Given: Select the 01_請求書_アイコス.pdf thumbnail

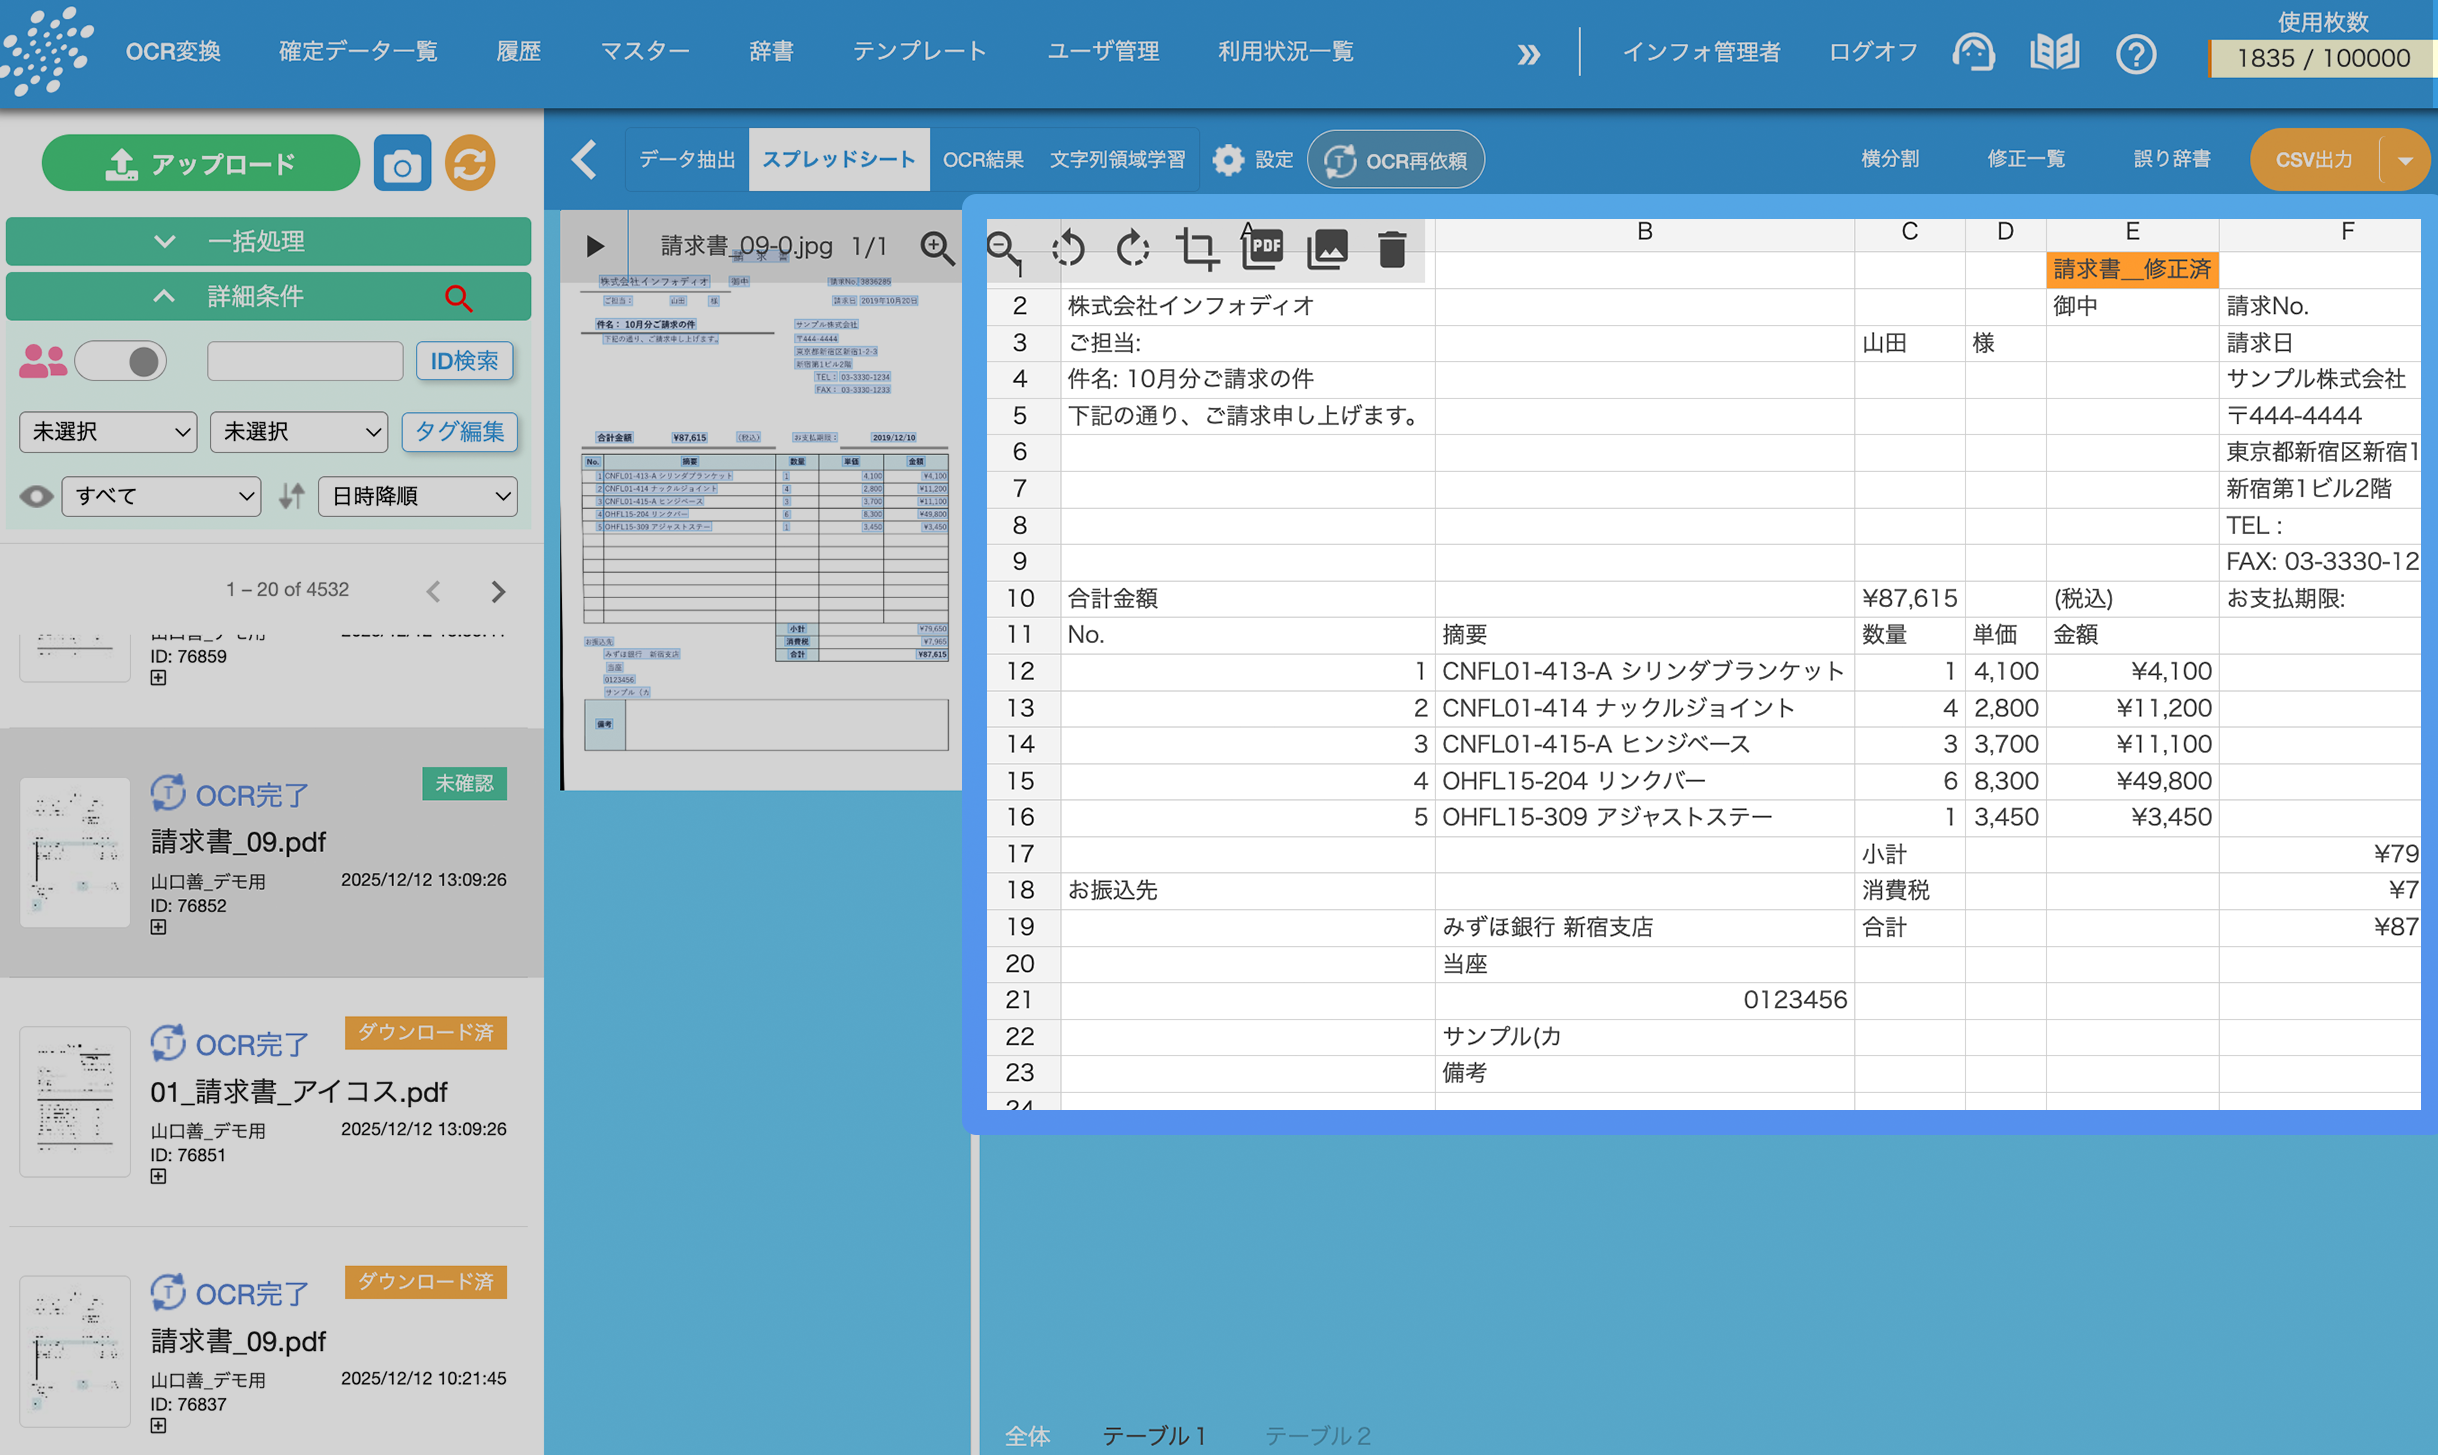Looking at the screenshot, I should tap(75, 1101).
